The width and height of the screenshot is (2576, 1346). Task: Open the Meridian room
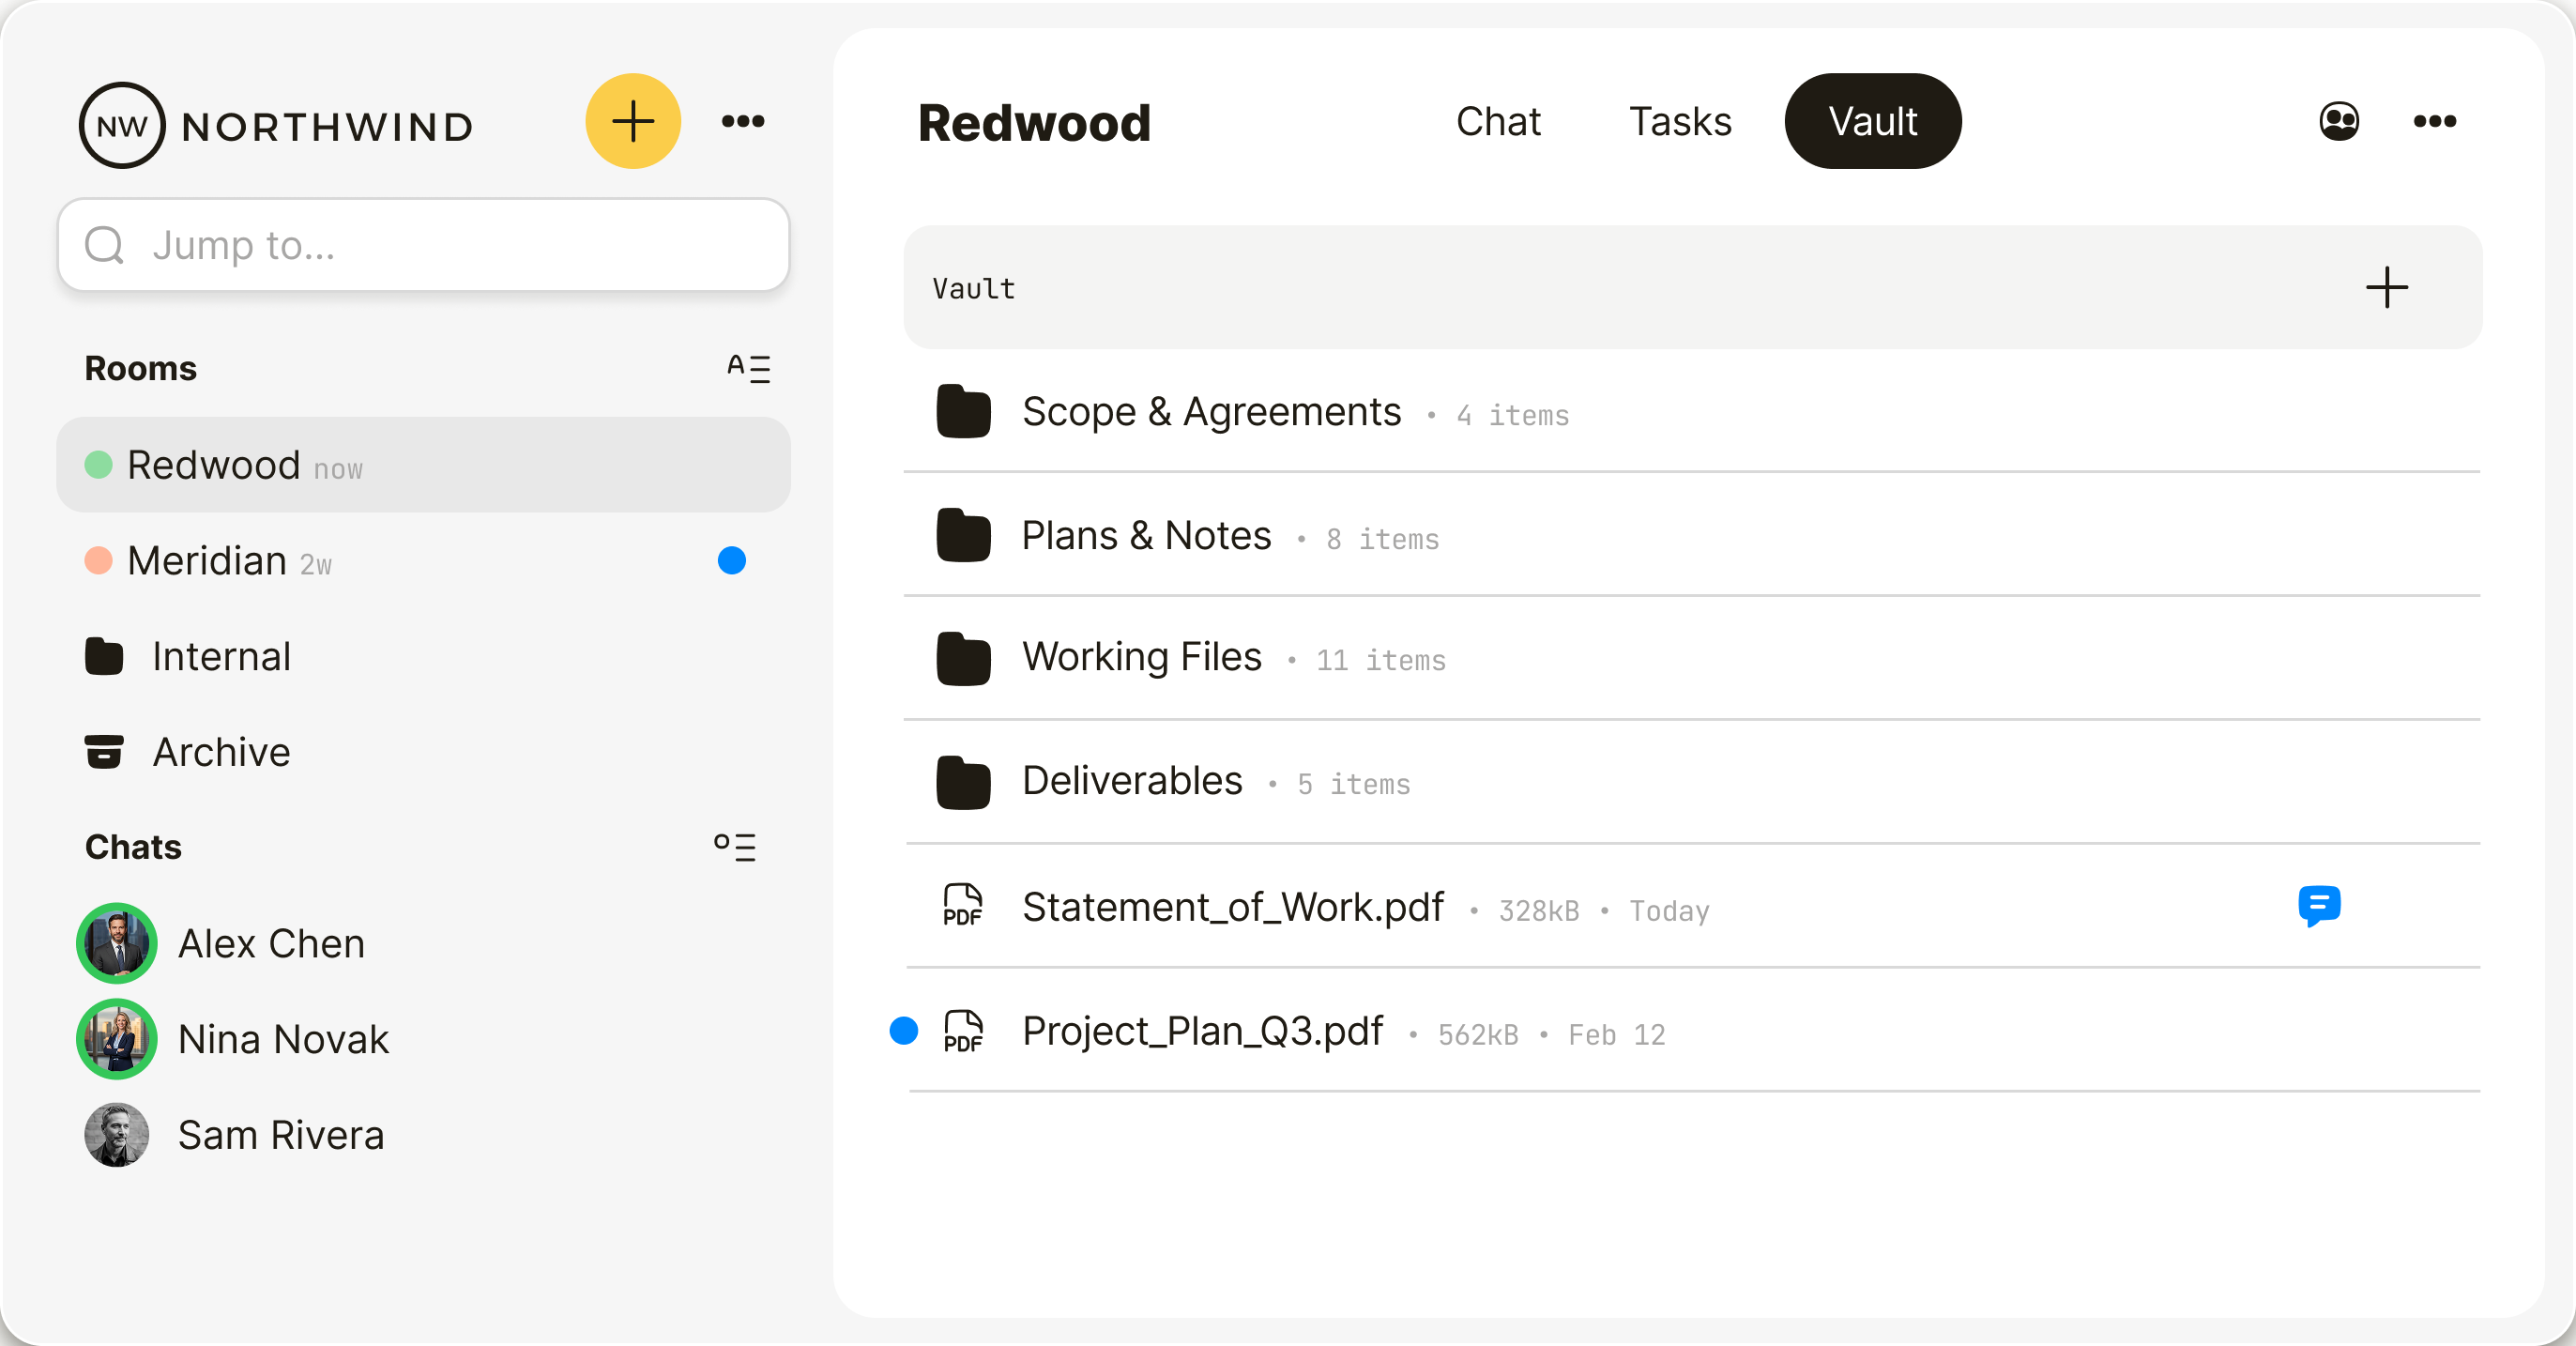tap(207, 561)
